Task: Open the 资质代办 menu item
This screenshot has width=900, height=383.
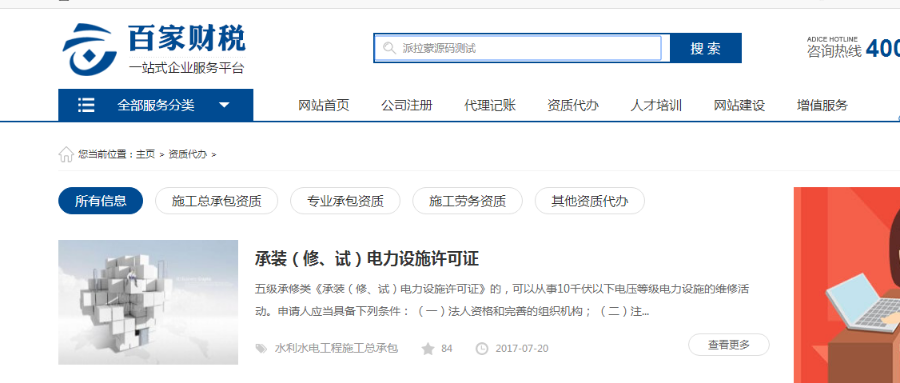Action: [x=573, y=106]
